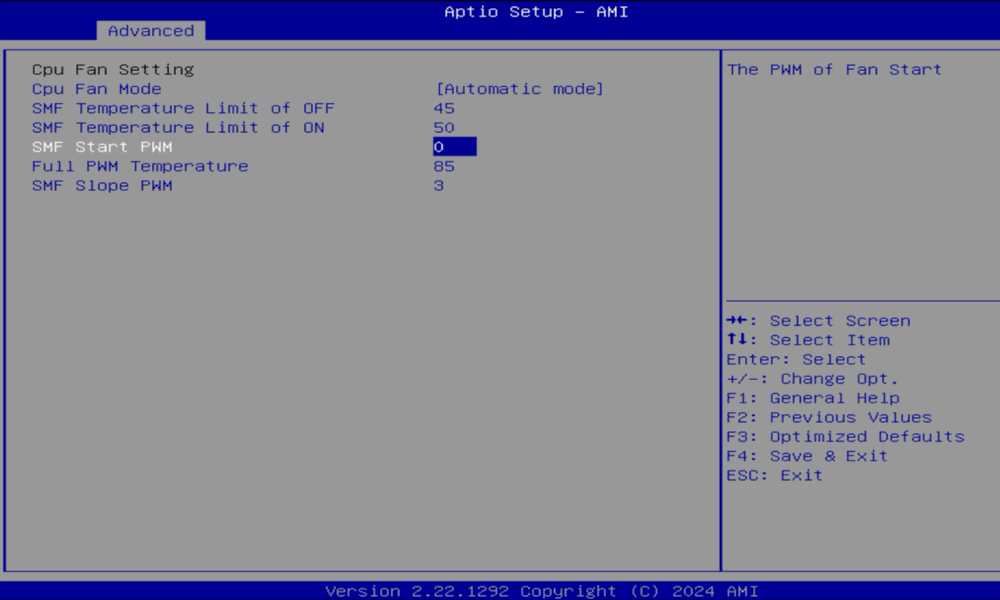Click F1: General Help
This screenshot has width=1000, height=600.
pyautogui.click(x=813, y=398)
